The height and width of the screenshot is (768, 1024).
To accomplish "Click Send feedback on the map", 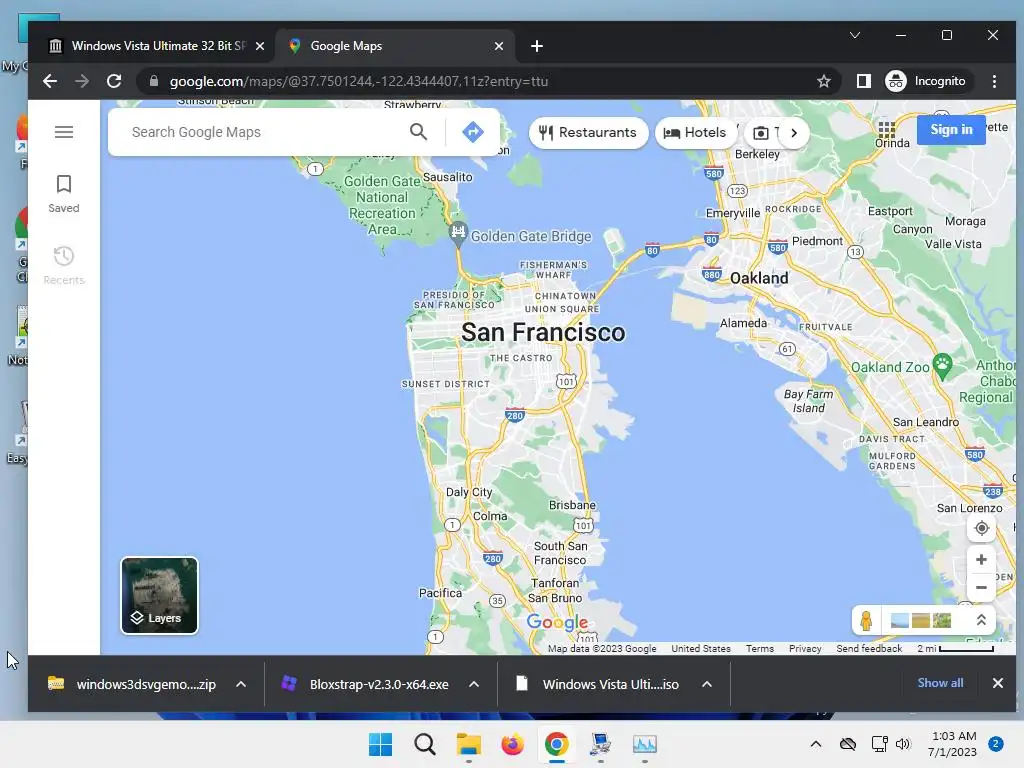I will (x=869, y=648).
